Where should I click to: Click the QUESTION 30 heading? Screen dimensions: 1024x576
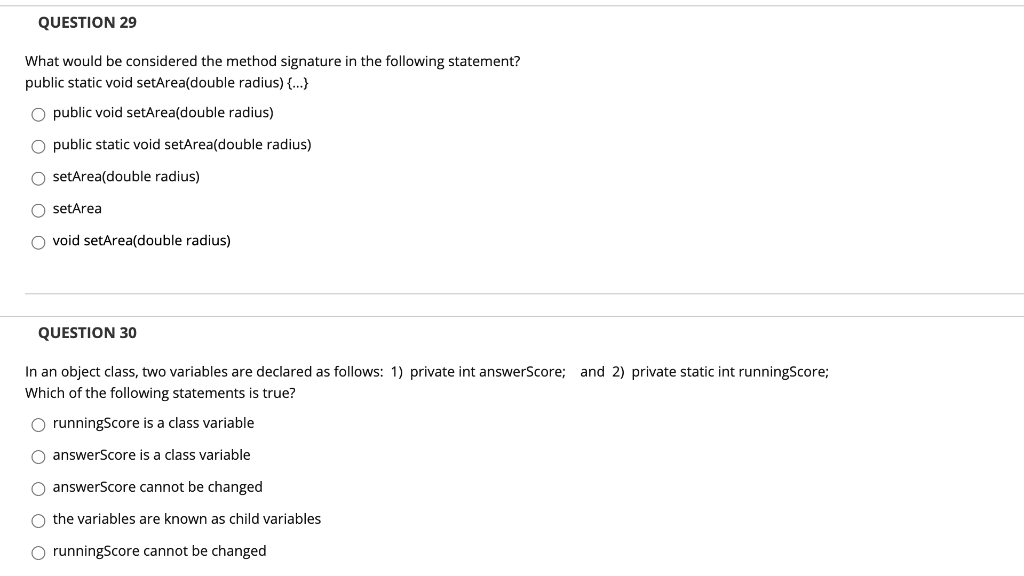pyautogui.click(x=88, y=333)
